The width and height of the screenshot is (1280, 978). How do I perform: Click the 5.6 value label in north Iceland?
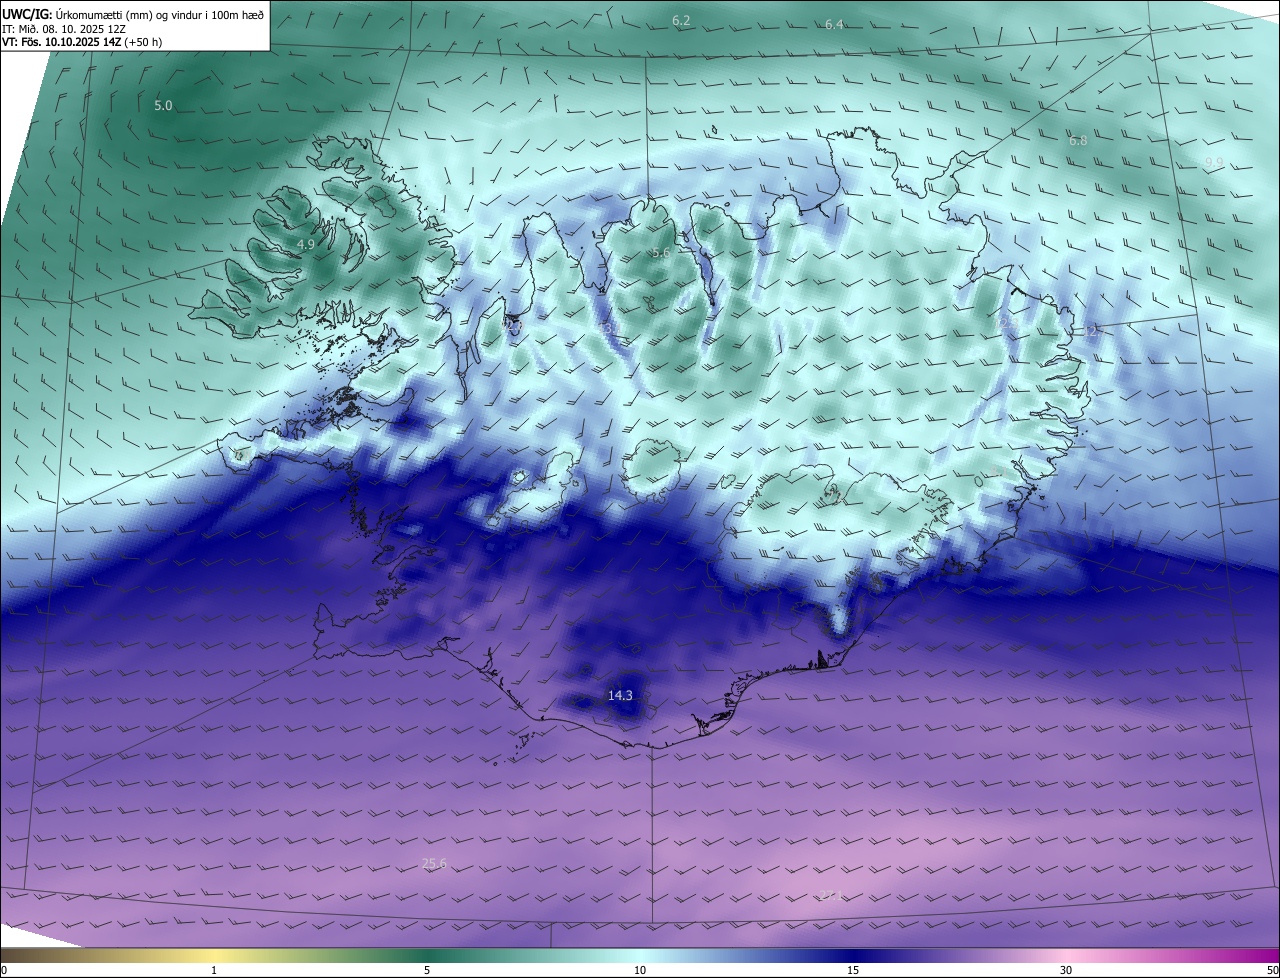pyautogui.click(x=660, y=253)
